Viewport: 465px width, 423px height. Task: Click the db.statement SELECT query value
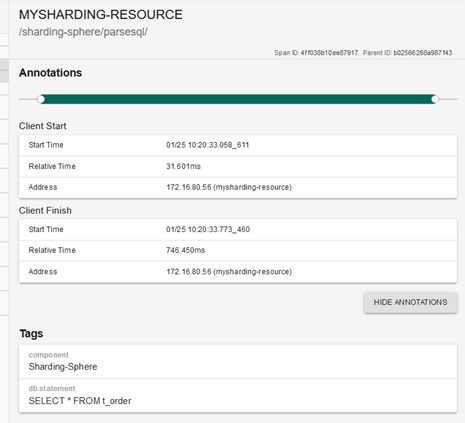[x=80, y=401]
